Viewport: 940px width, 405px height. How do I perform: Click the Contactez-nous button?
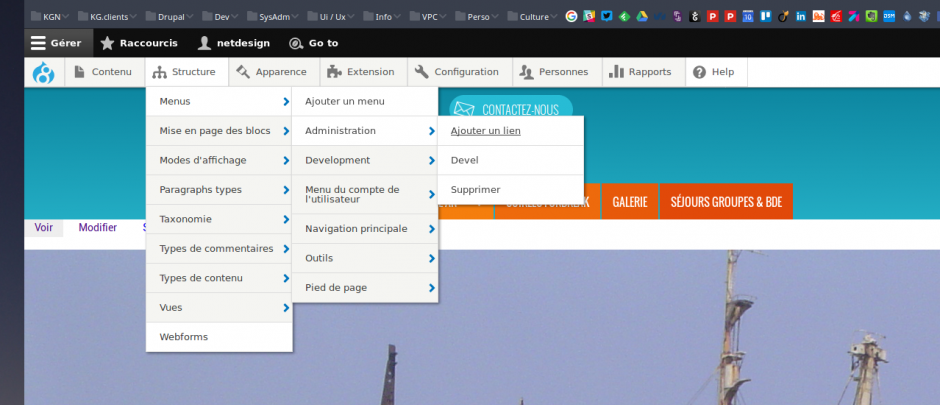(510, 110)
